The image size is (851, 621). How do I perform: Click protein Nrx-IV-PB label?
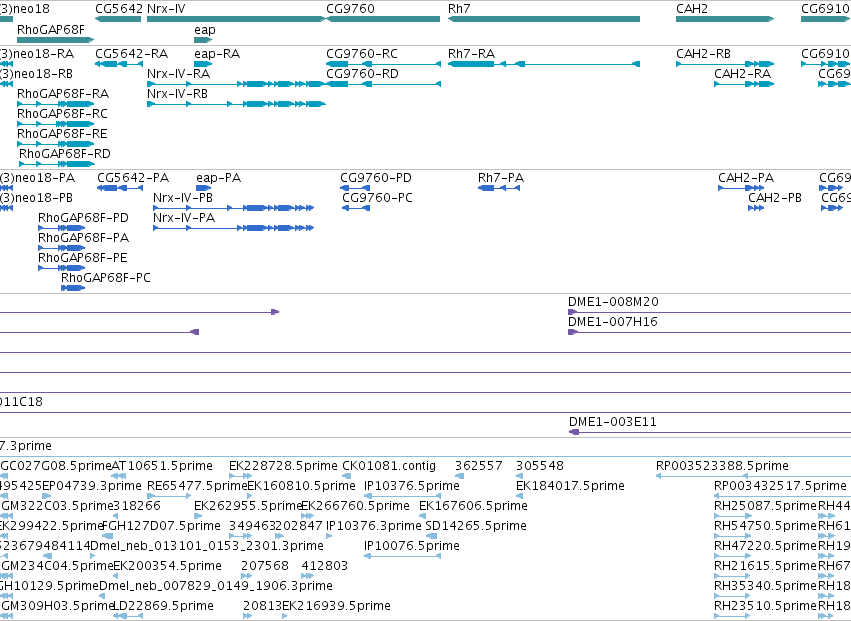183,198
